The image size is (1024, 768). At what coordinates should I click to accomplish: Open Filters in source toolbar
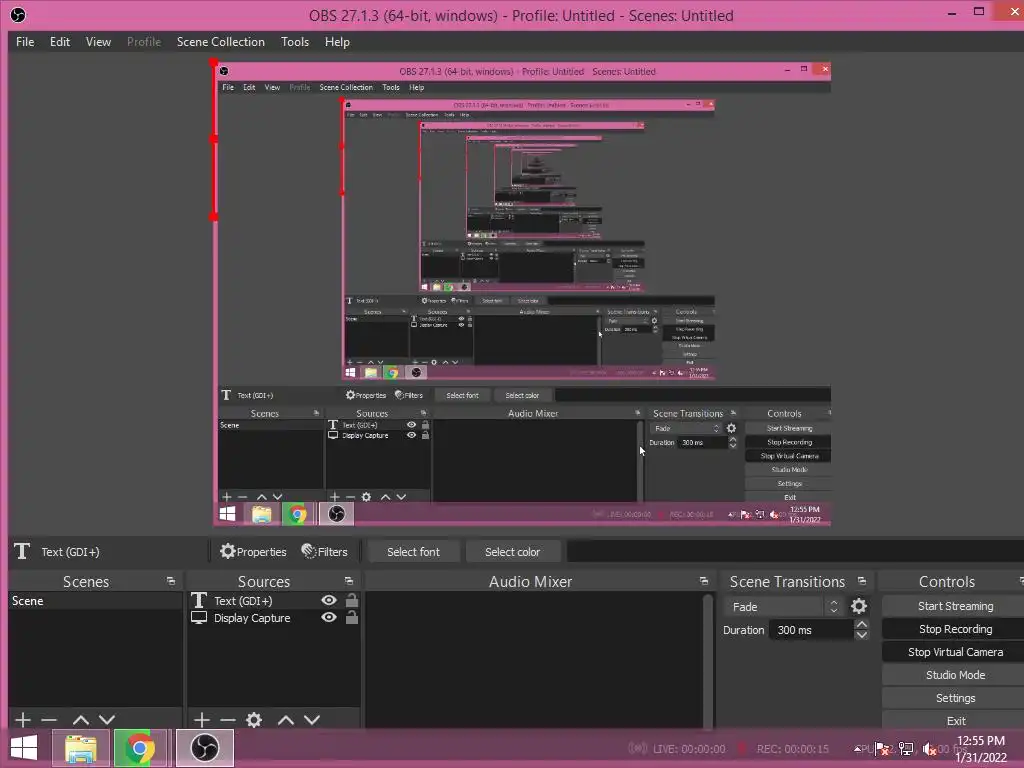coord(325,552)
